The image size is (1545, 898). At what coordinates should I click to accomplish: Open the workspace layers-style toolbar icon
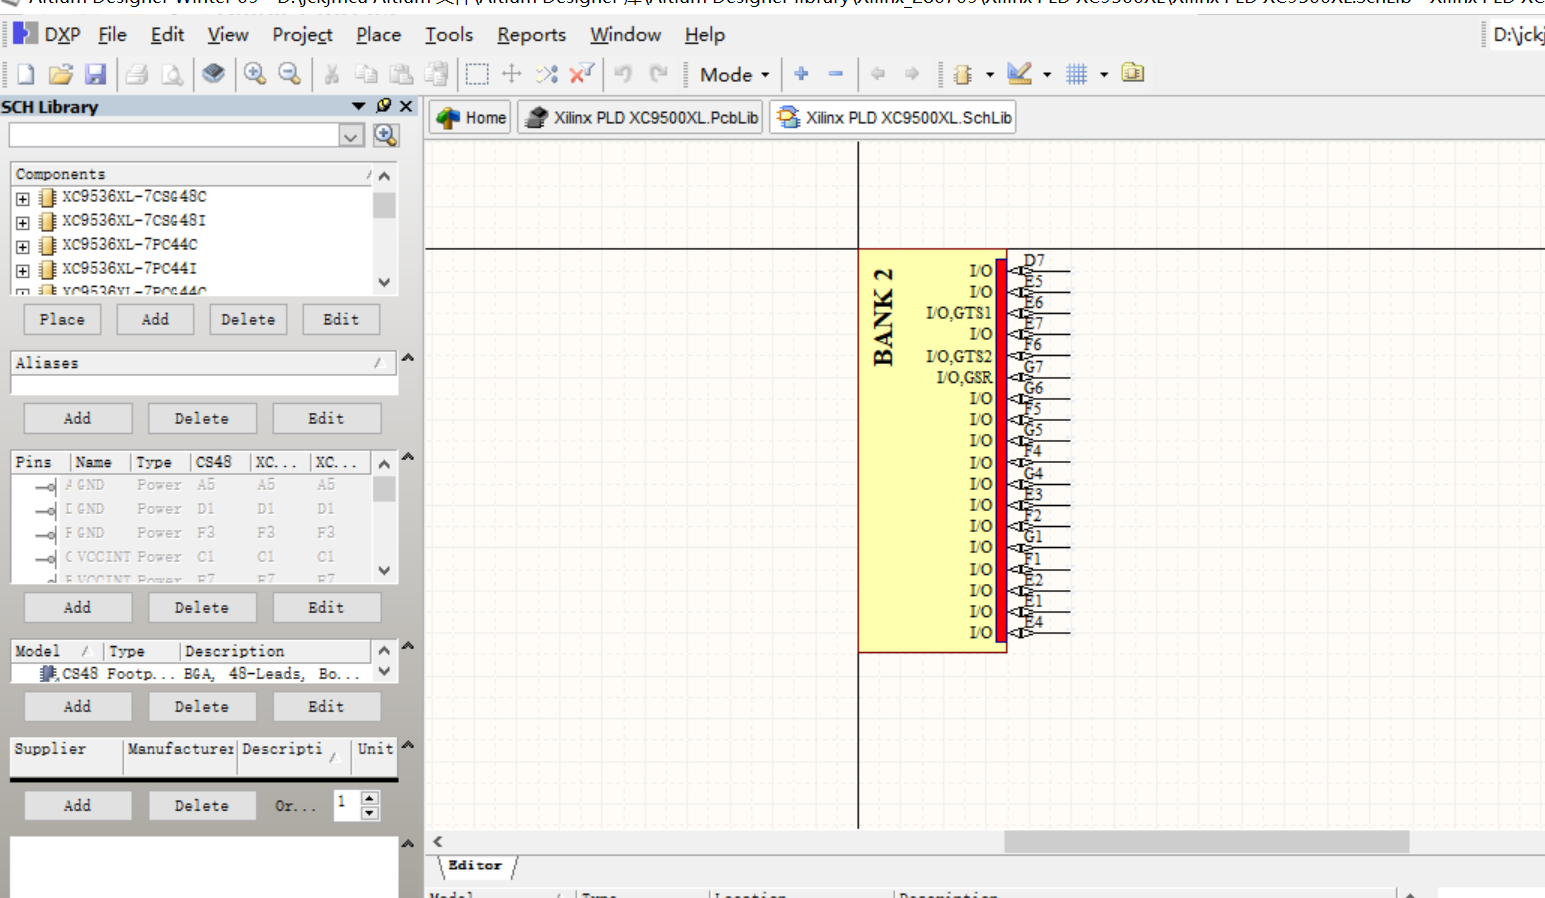click(x=213, y=74)
